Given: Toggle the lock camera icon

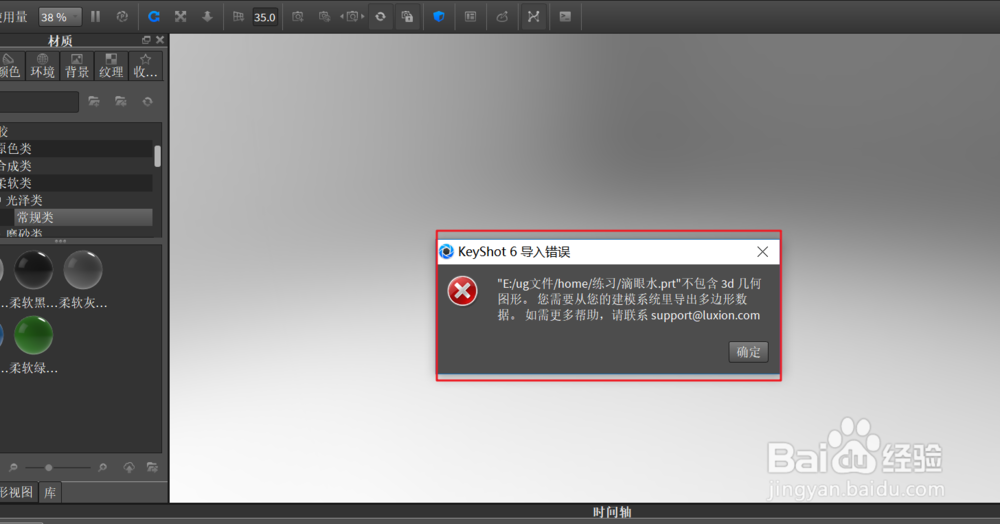Looking at the screenshot, I should [407, 17].
